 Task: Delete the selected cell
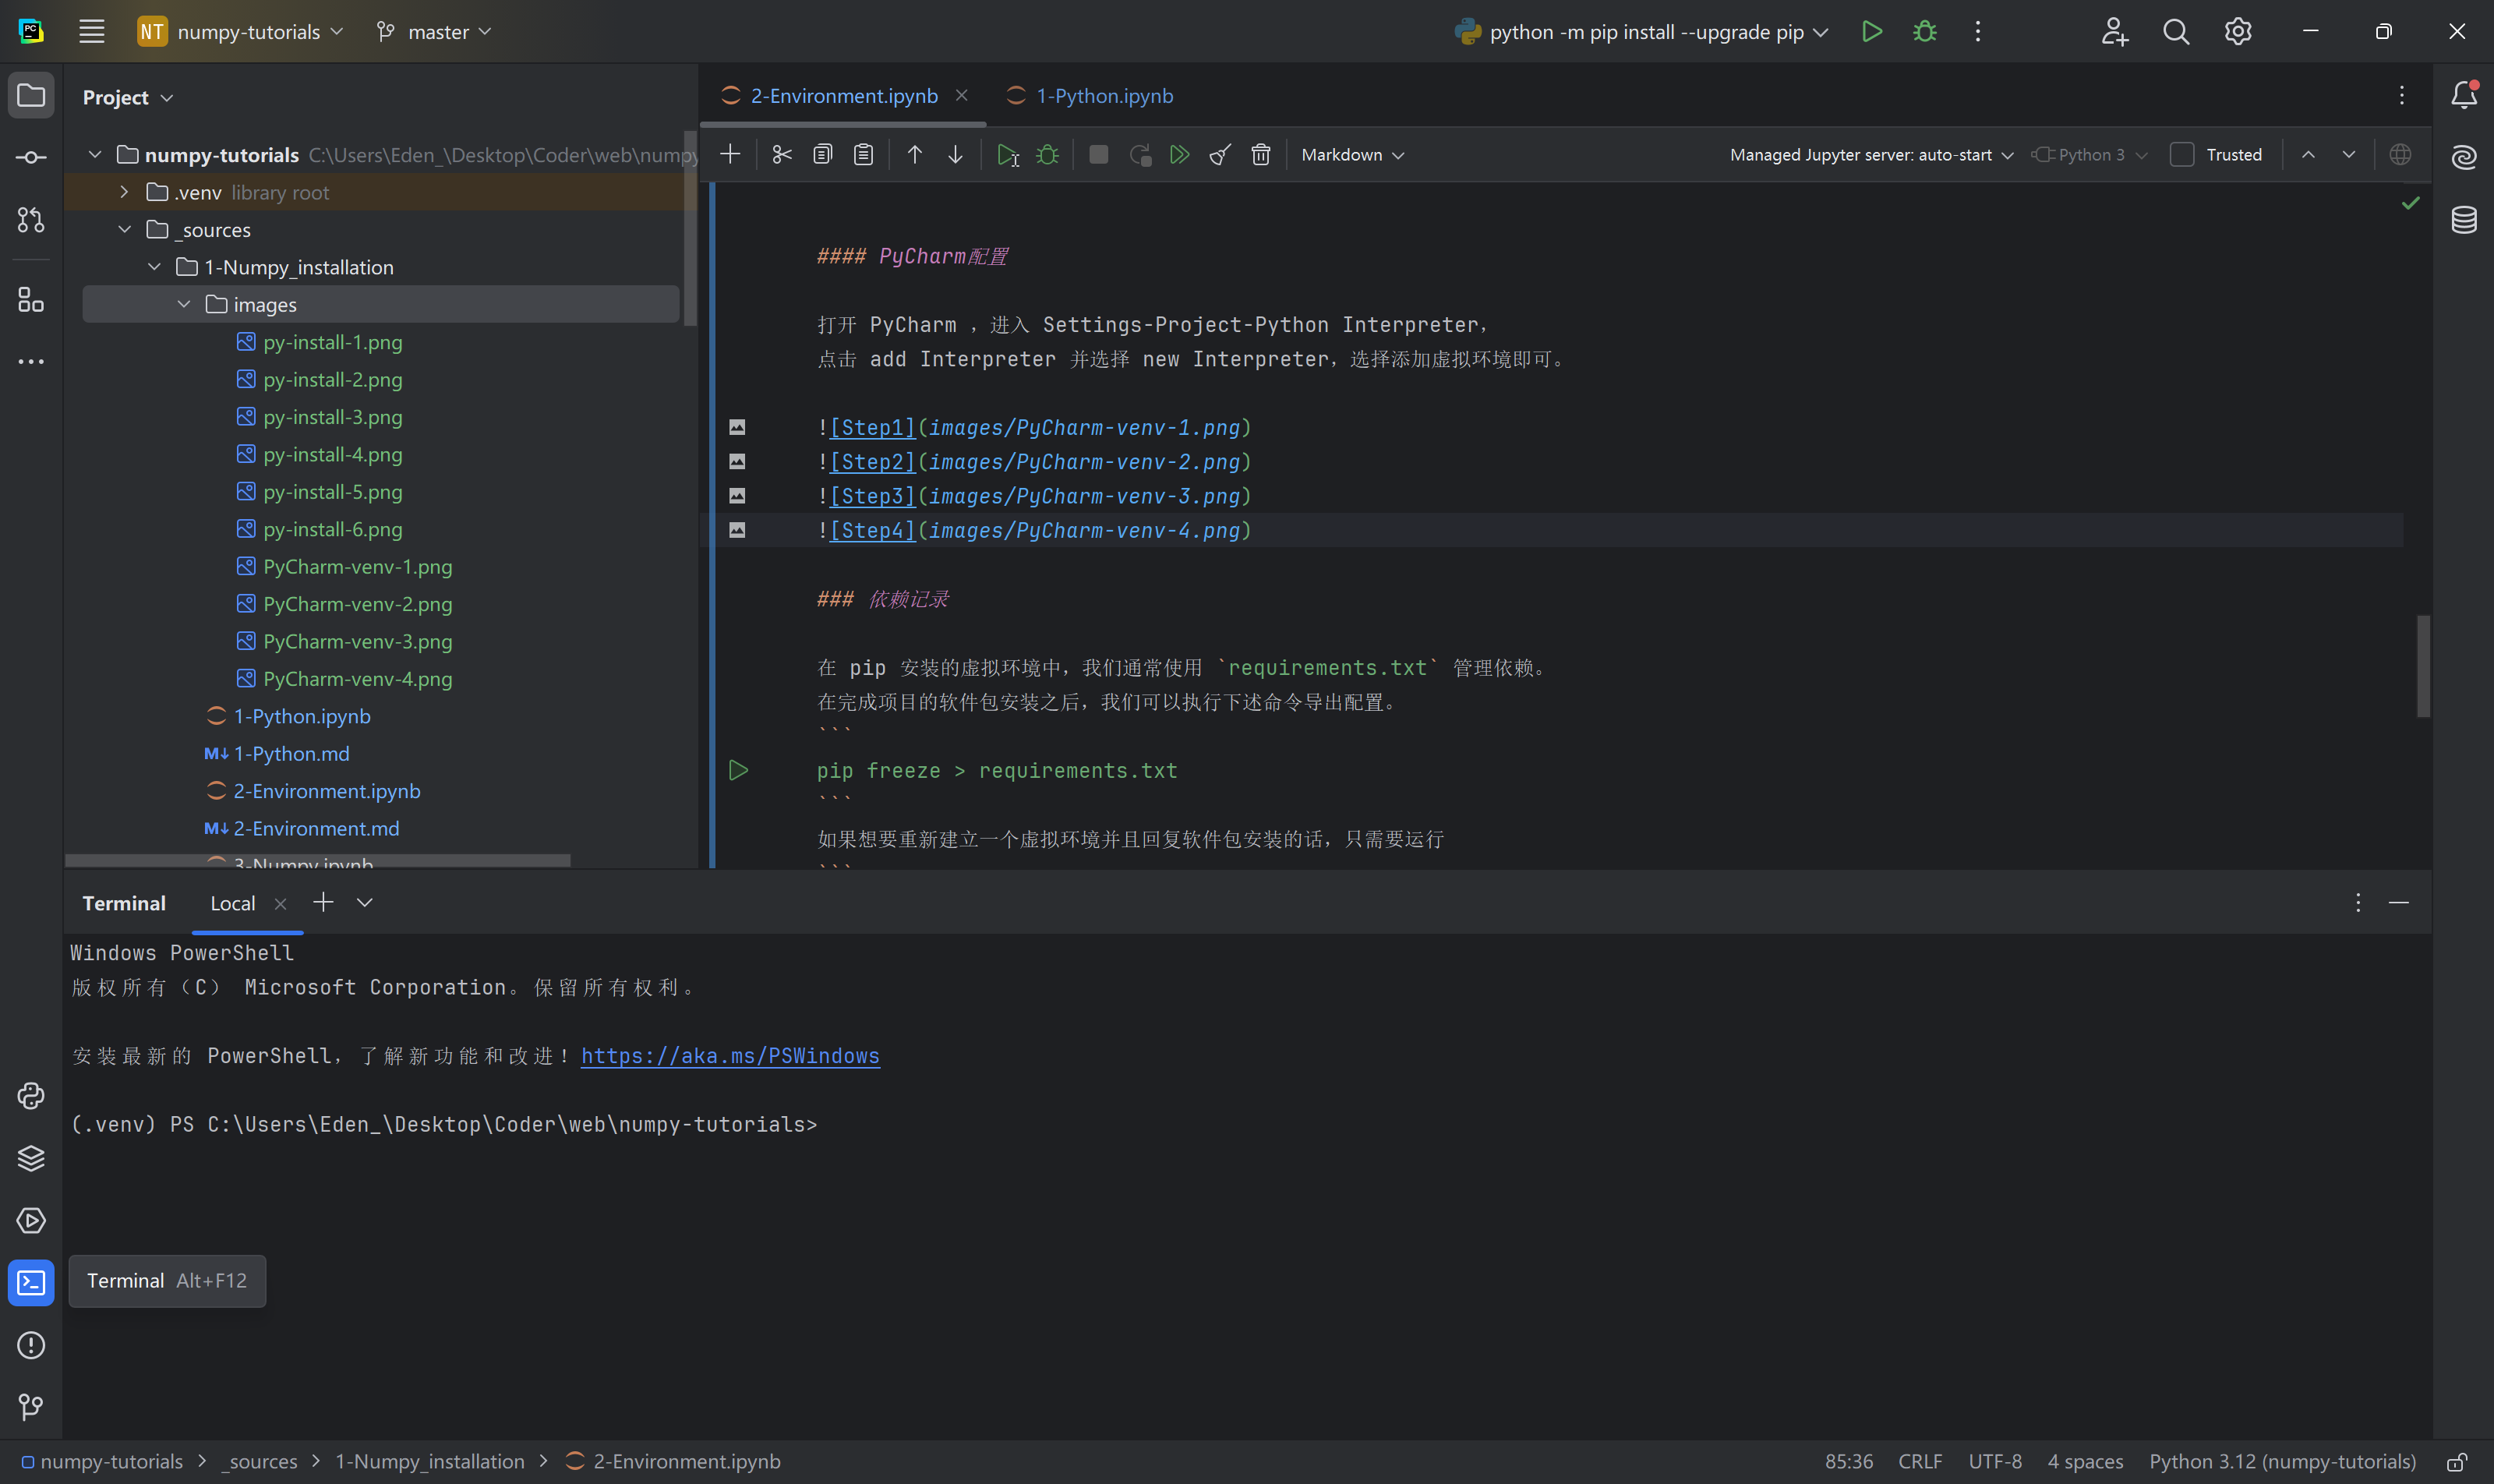(1261, 154)
